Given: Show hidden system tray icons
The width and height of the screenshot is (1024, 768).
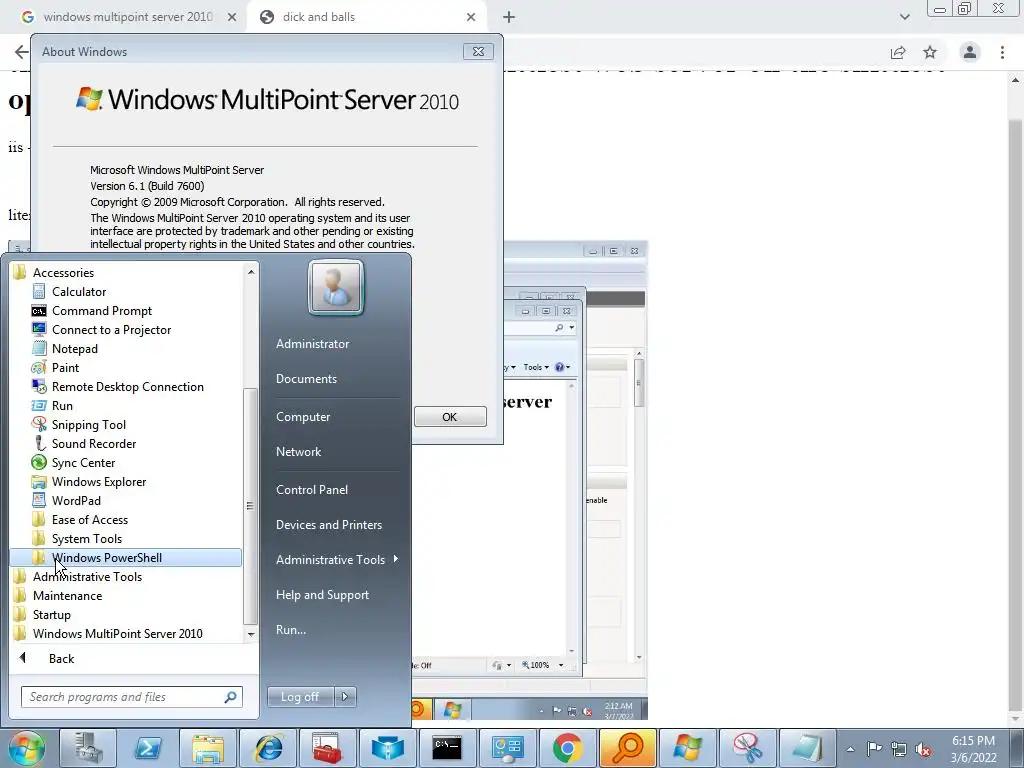Looking at the screenshot, I should pyautogui.click(x=850, y=749).
